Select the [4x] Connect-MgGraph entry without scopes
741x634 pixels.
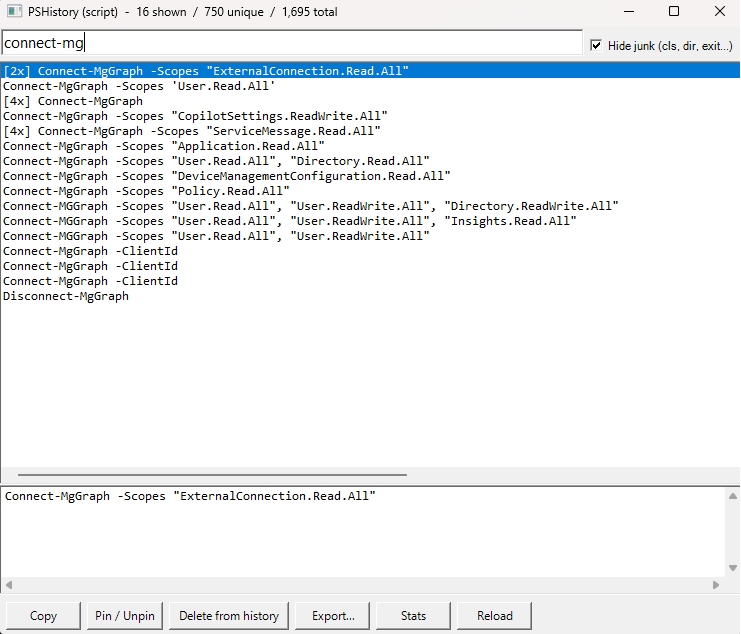pyautogui.click(x=370, y=101)
